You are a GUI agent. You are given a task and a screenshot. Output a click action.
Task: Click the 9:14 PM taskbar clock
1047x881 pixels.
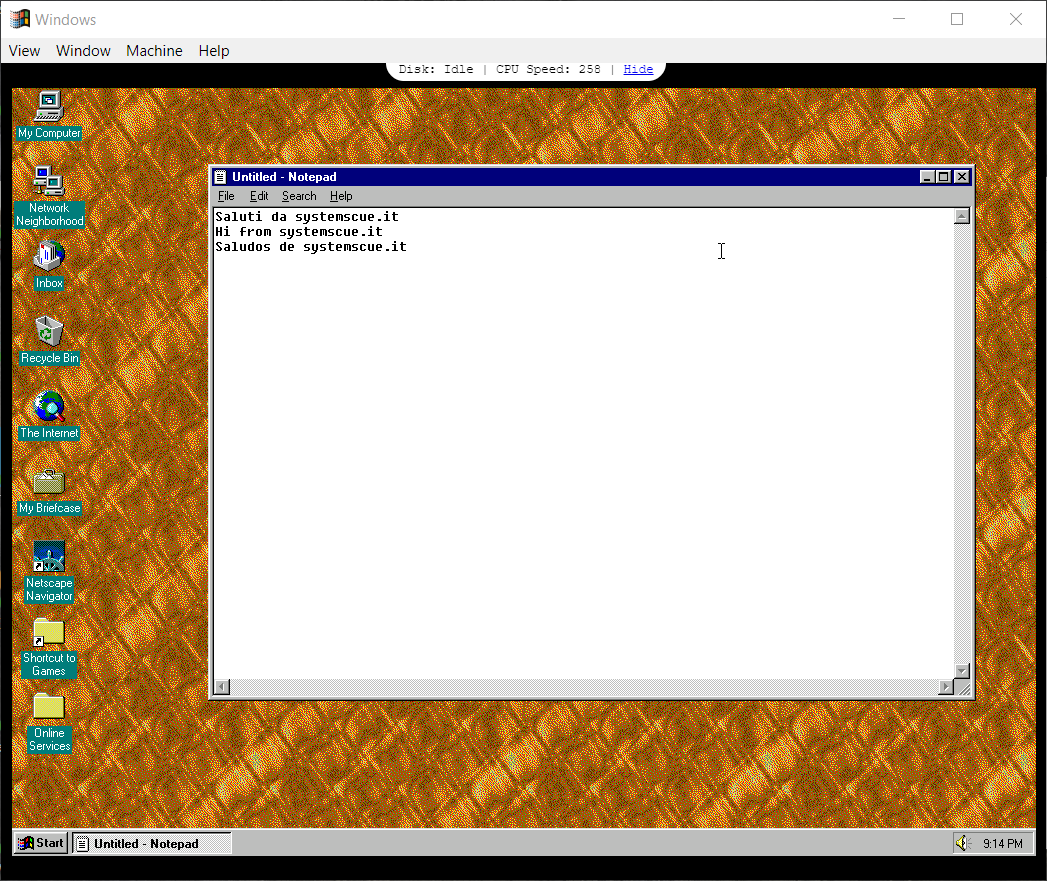click(1002, 844)
